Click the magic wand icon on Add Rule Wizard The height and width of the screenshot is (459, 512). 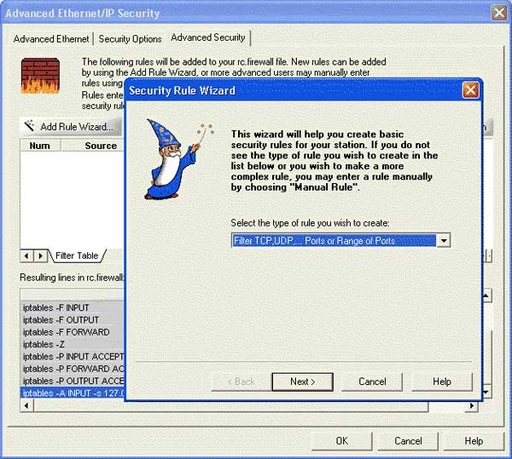pyautogui.click(x=29, y=126)
